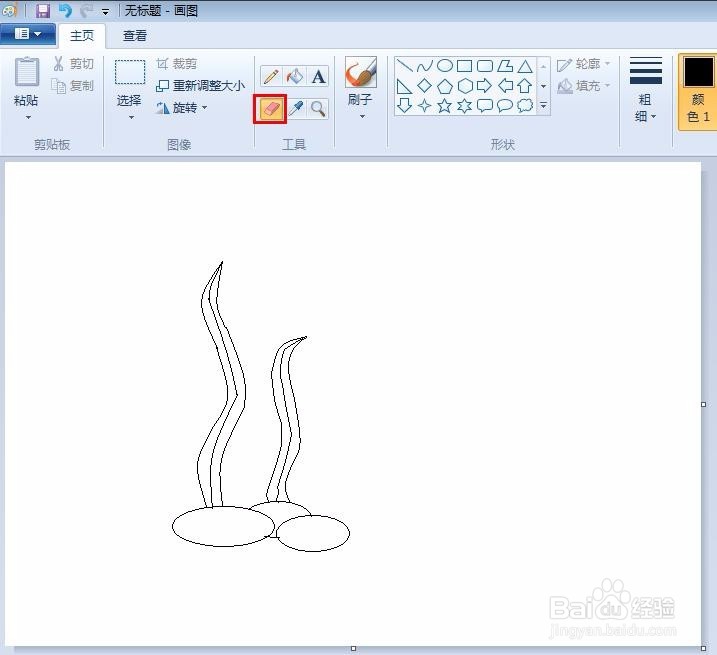Choose the Five-point star shape
This screenshot has height=655, width=717.
pos(444,106)
